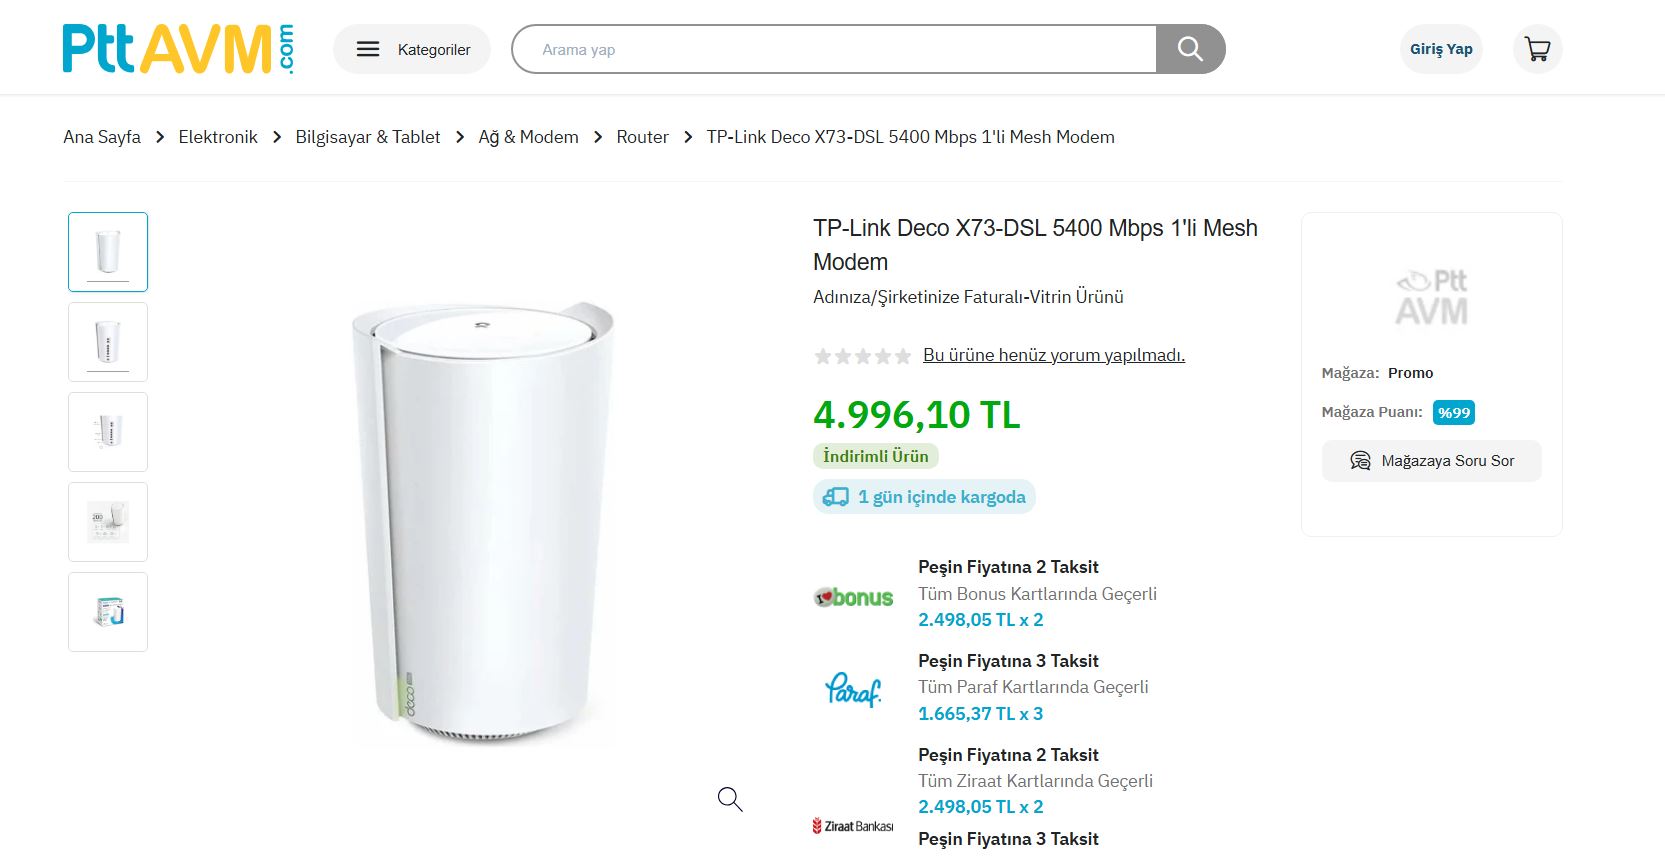Click the star rating icons
This screenshot has height=857, width=1665.
pos(862,356)
